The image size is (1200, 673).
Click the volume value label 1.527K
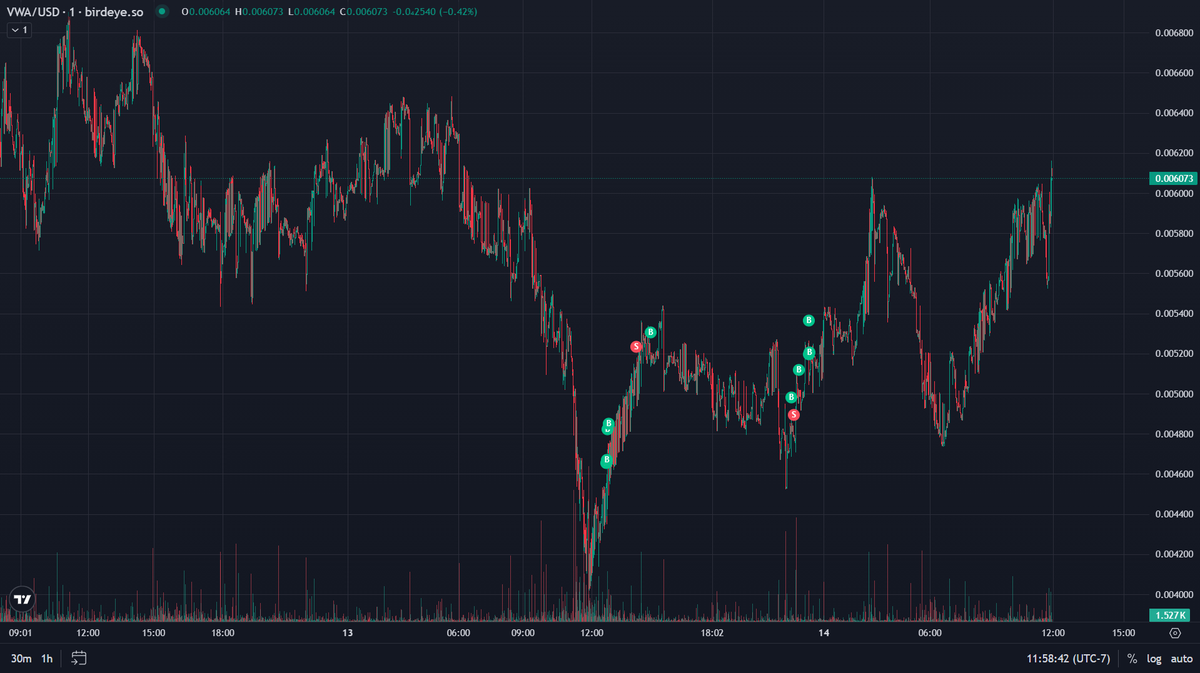point(1170,615)
